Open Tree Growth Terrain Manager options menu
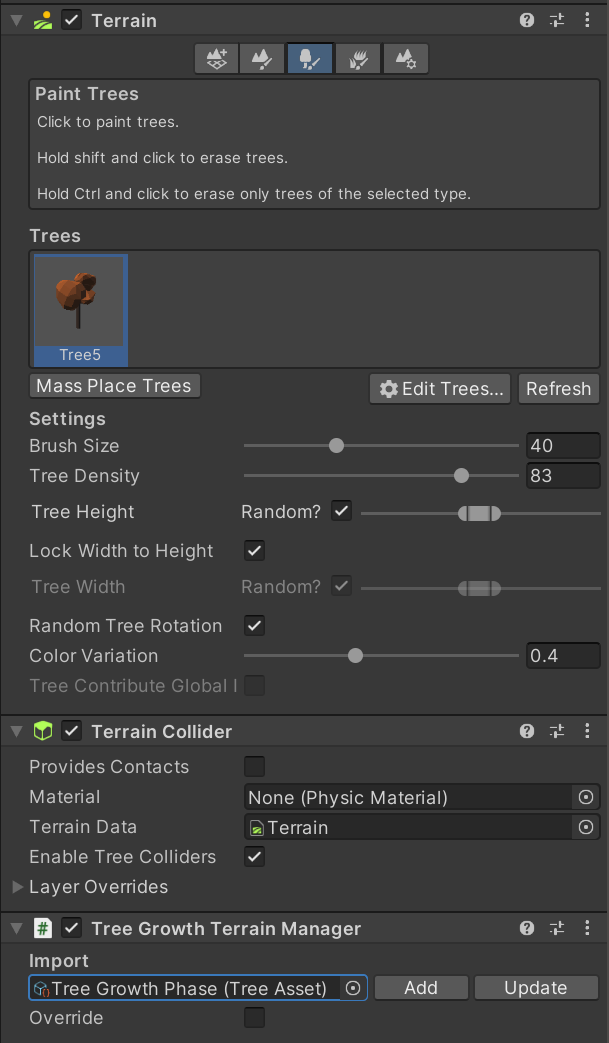609x1043 pixels. pyautogui.click(x=586, y=929)
